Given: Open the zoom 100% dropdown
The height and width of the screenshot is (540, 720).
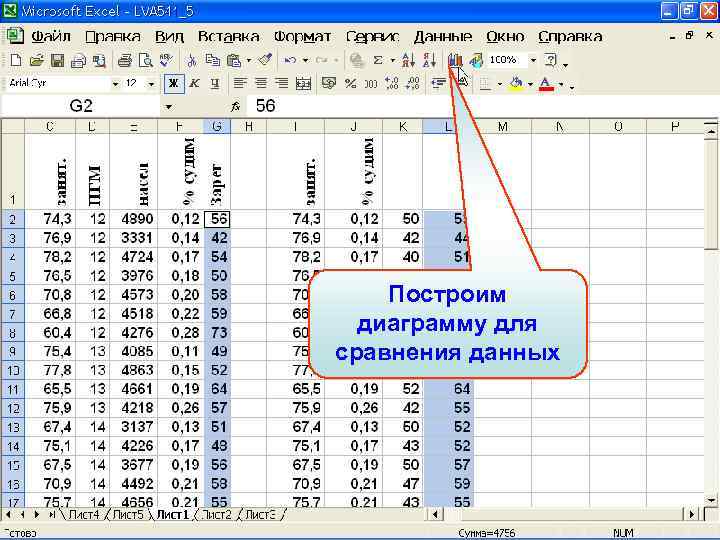Looking at the screenshot, I should click(x=533, y=60).
